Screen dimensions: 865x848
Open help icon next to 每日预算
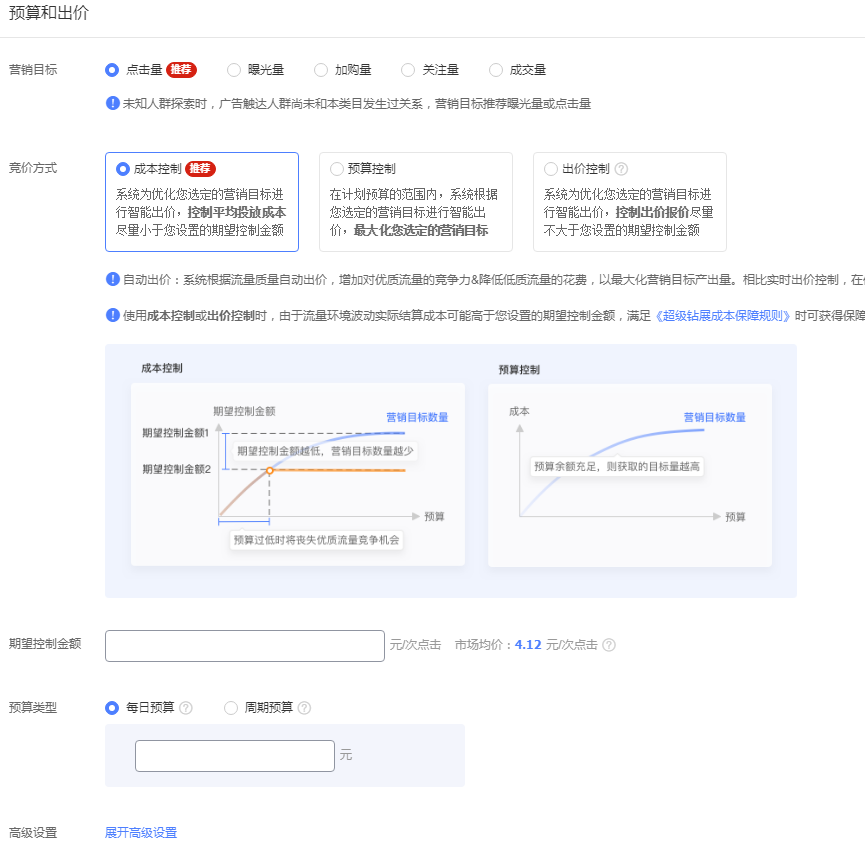[x=186, y=708]
